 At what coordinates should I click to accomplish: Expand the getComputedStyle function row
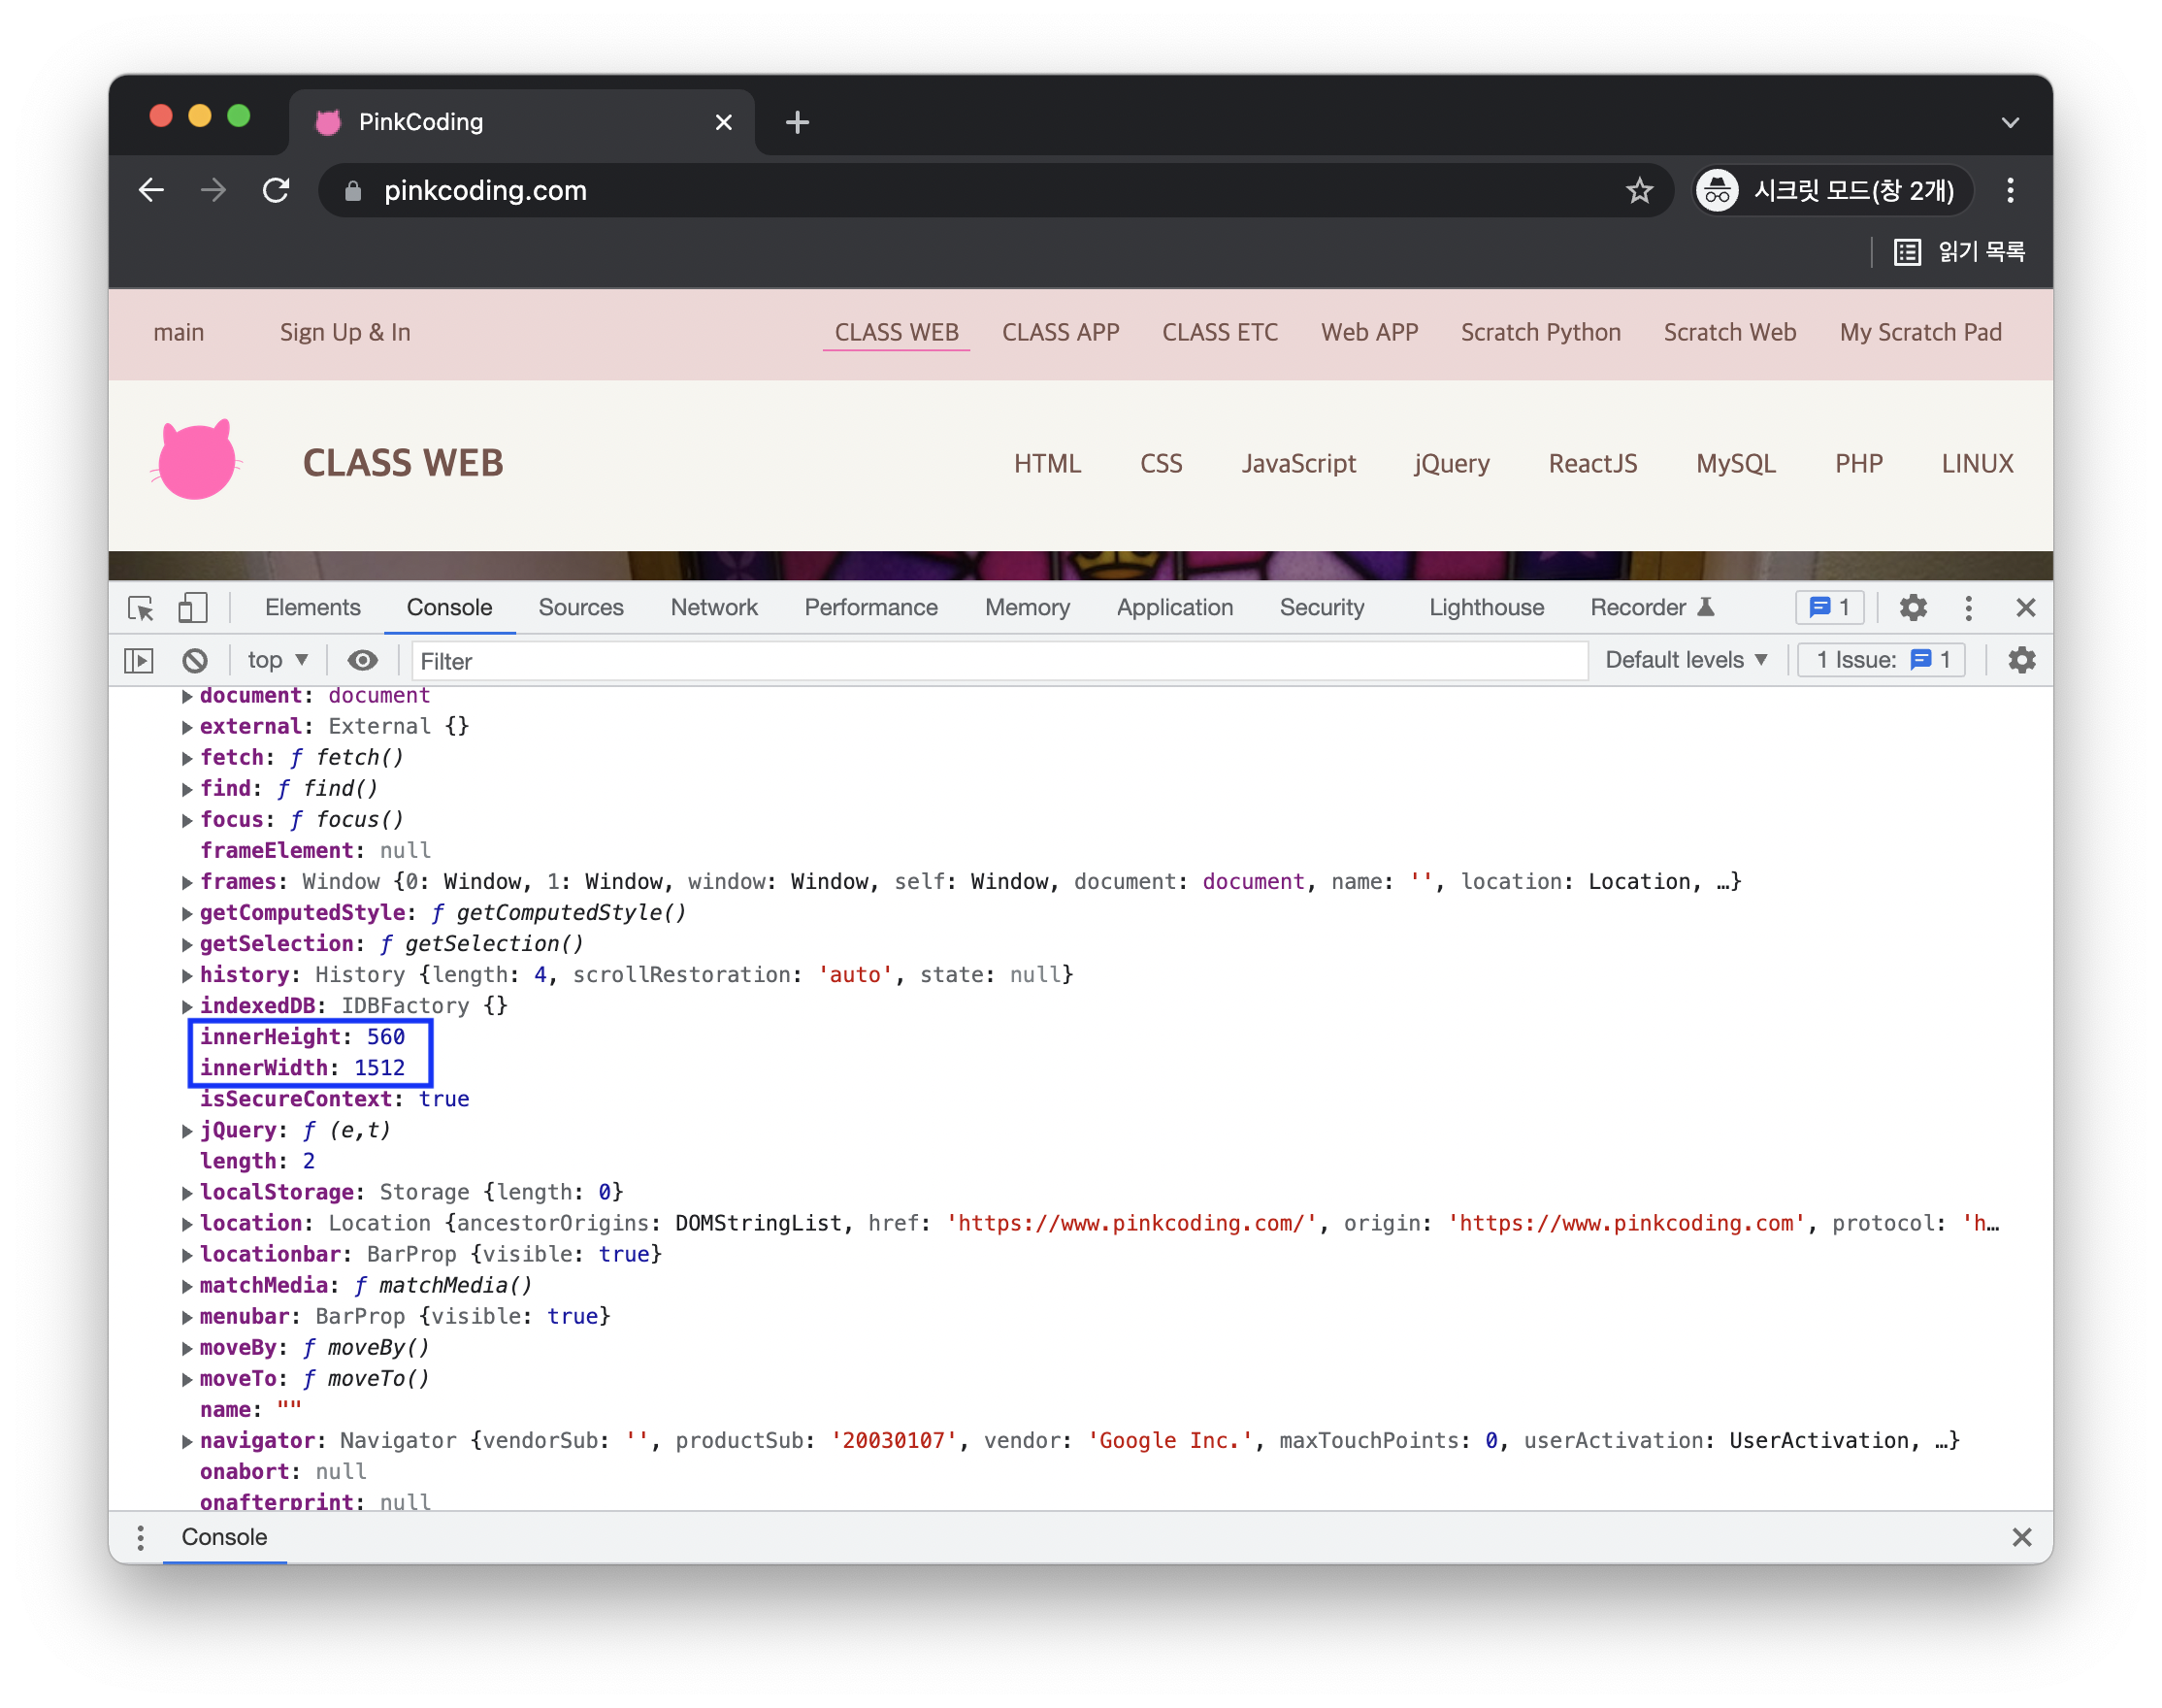pyautogui.click(x=187, y=913)
